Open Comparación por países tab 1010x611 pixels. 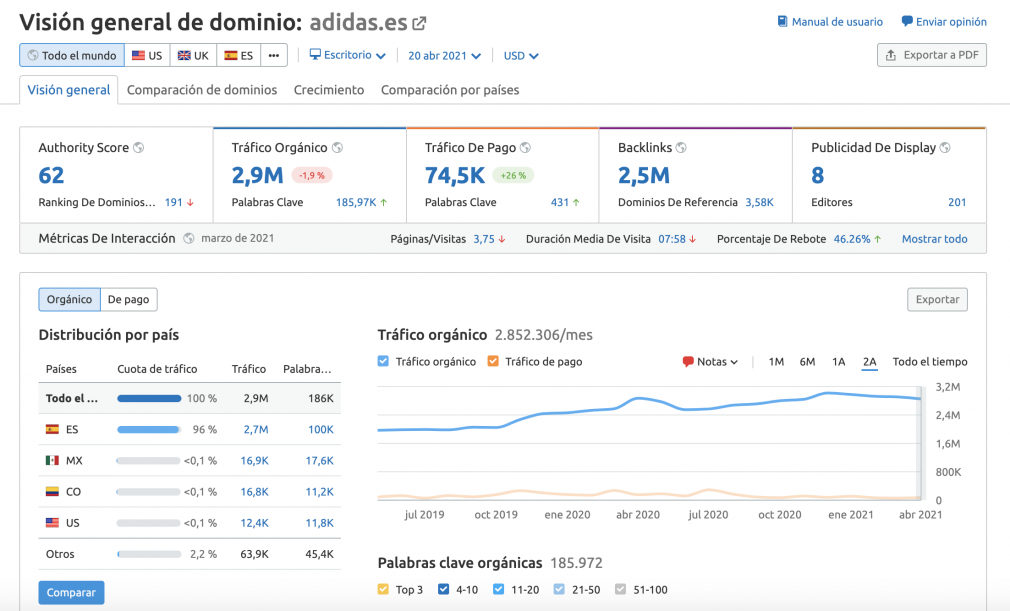pyautogui.click(x=450, y=90)
